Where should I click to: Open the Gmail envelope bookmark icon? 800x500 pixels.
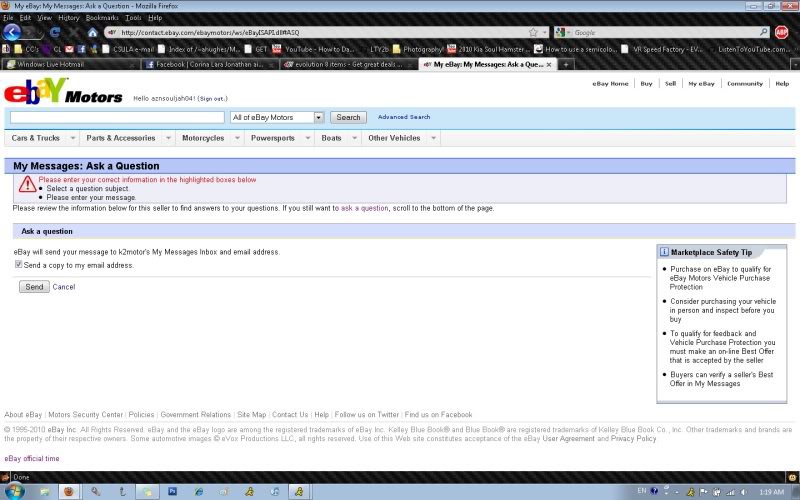(69, 49)
